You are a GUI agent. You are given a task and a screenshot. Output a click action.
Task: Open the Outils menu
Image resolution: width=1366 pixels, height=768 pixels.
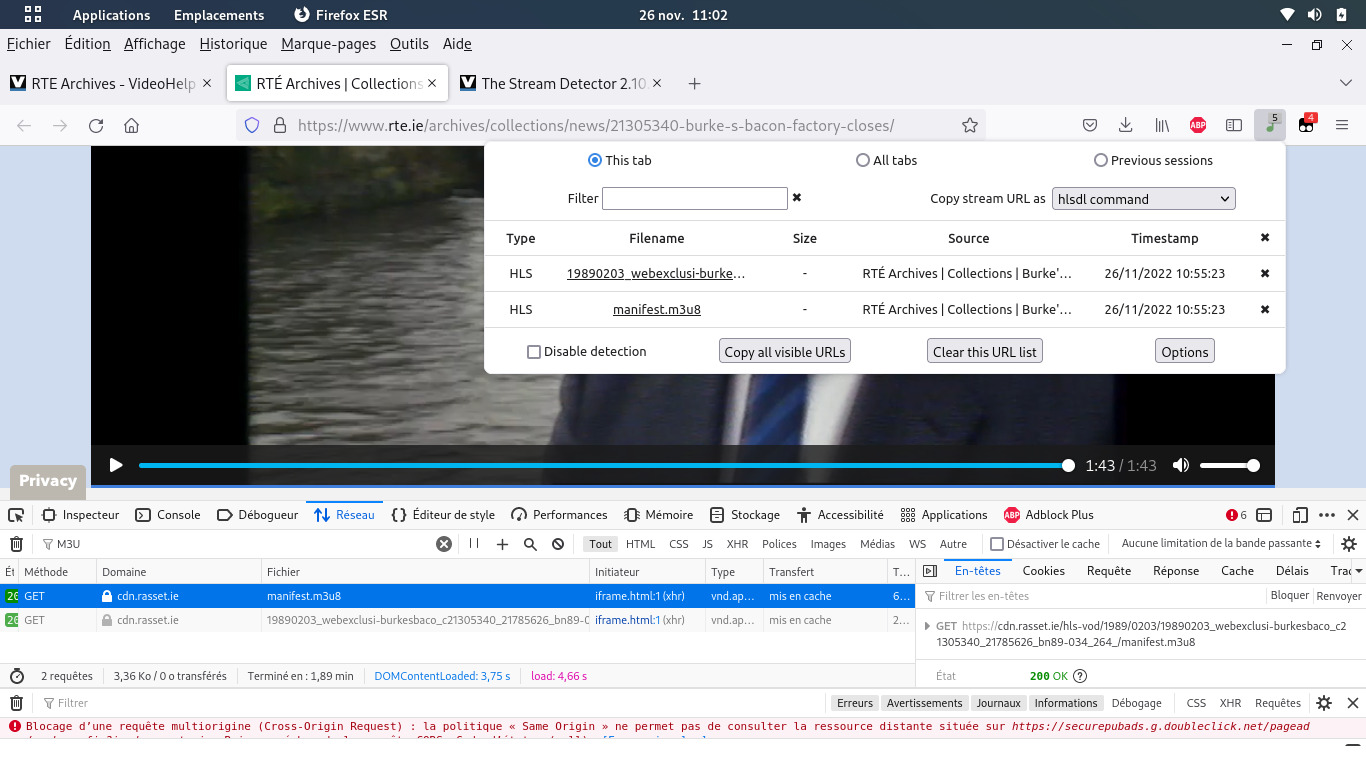pos(409,44)
